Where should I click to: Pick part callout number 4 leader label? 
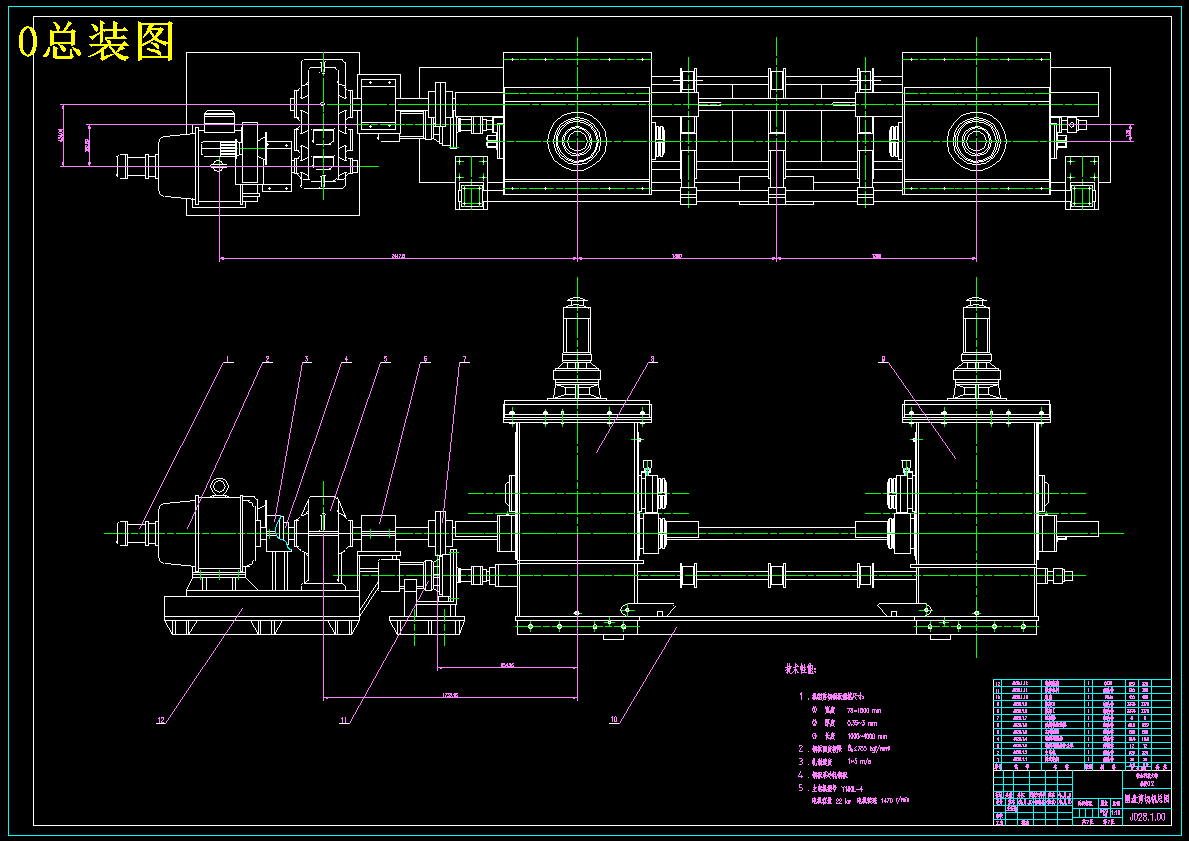[x=347, y=359]
